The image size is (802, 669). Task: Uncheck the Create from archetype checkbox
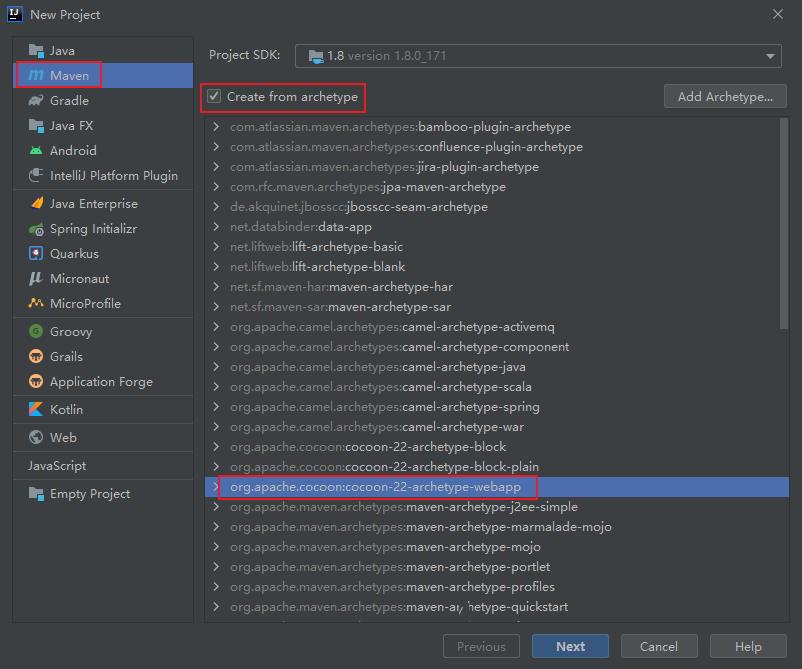tap(214, 97)
